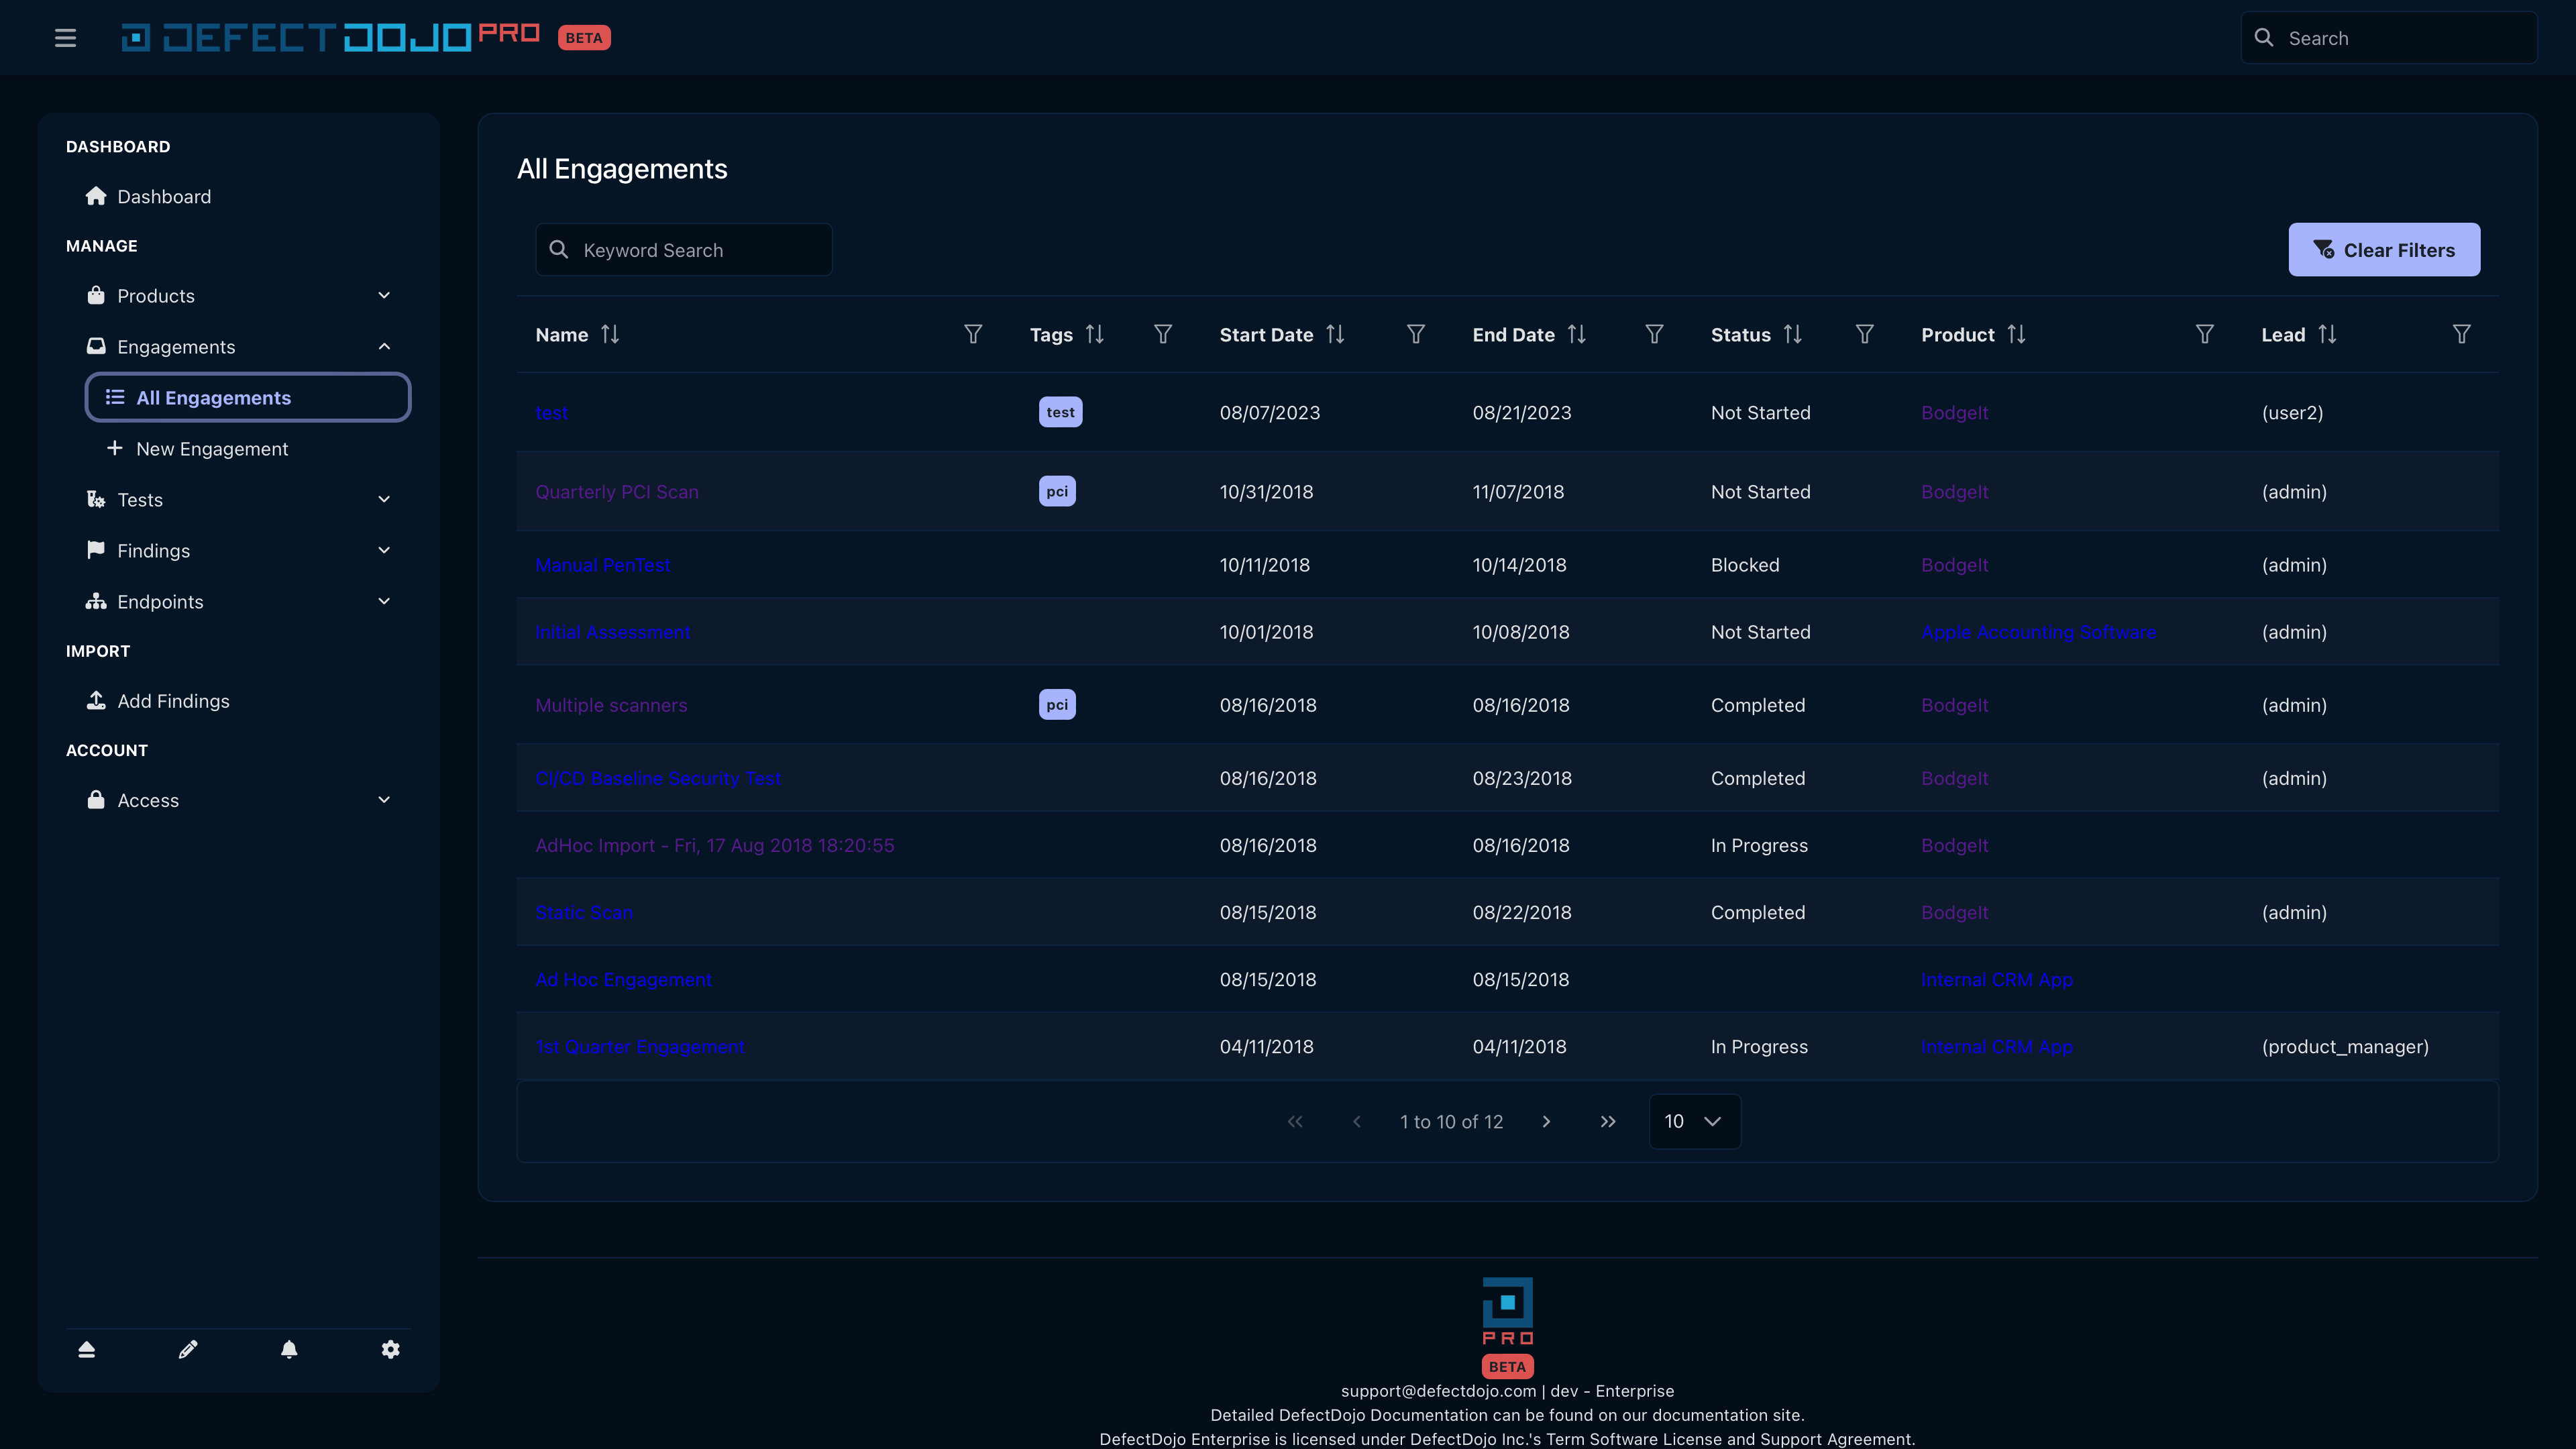2576x1449 pixels.
Task: Sort the Product column
Action: click(x=2016, y=334)
